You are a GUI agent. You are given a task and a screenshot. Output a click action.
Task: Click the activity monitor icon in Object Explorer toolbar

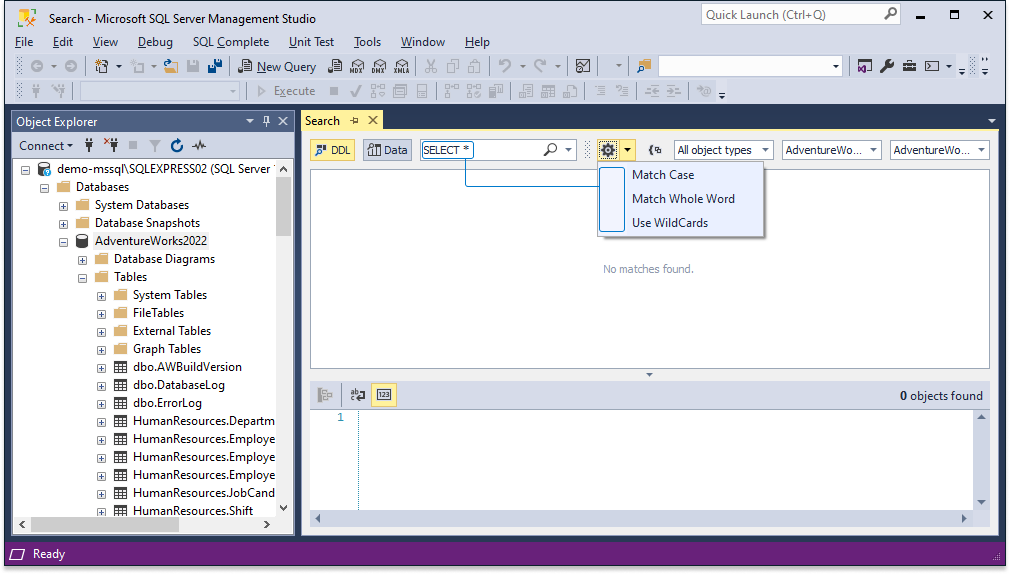click(199, 146)
